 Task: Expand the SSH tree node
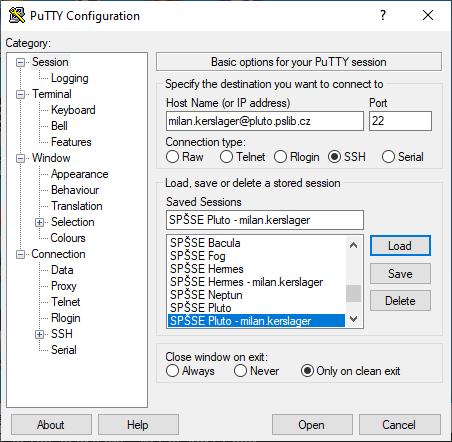40,334
